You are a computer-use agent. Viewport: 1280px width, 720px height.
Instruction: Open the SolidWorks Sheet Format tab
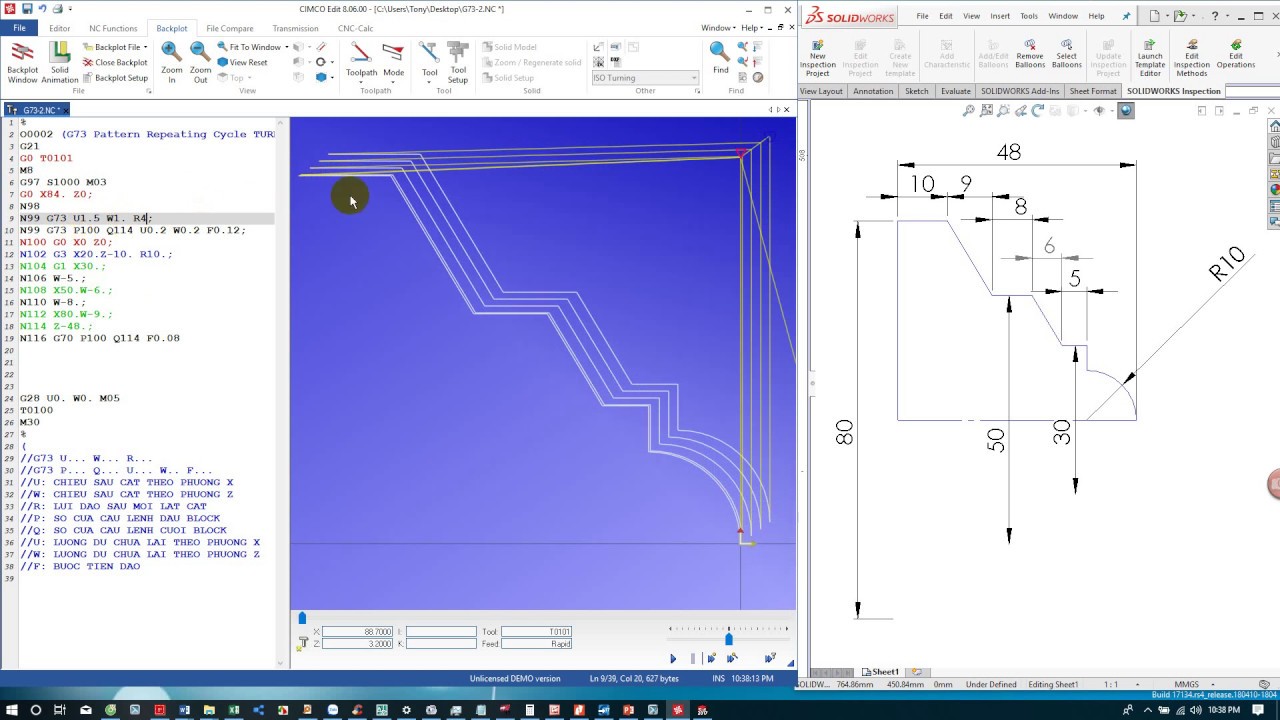(x=1093, y=91)
